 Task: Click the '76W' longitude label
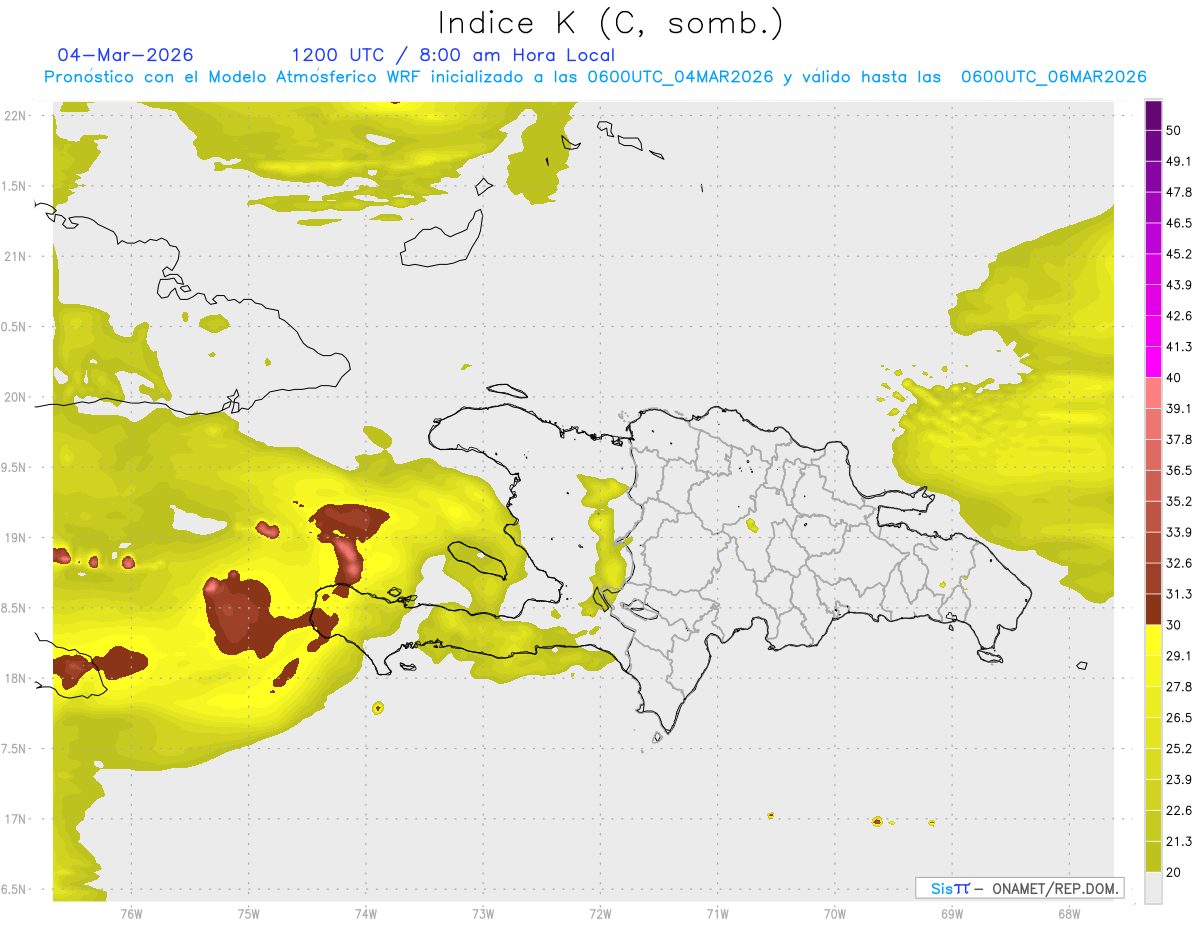tap(131, 914)
